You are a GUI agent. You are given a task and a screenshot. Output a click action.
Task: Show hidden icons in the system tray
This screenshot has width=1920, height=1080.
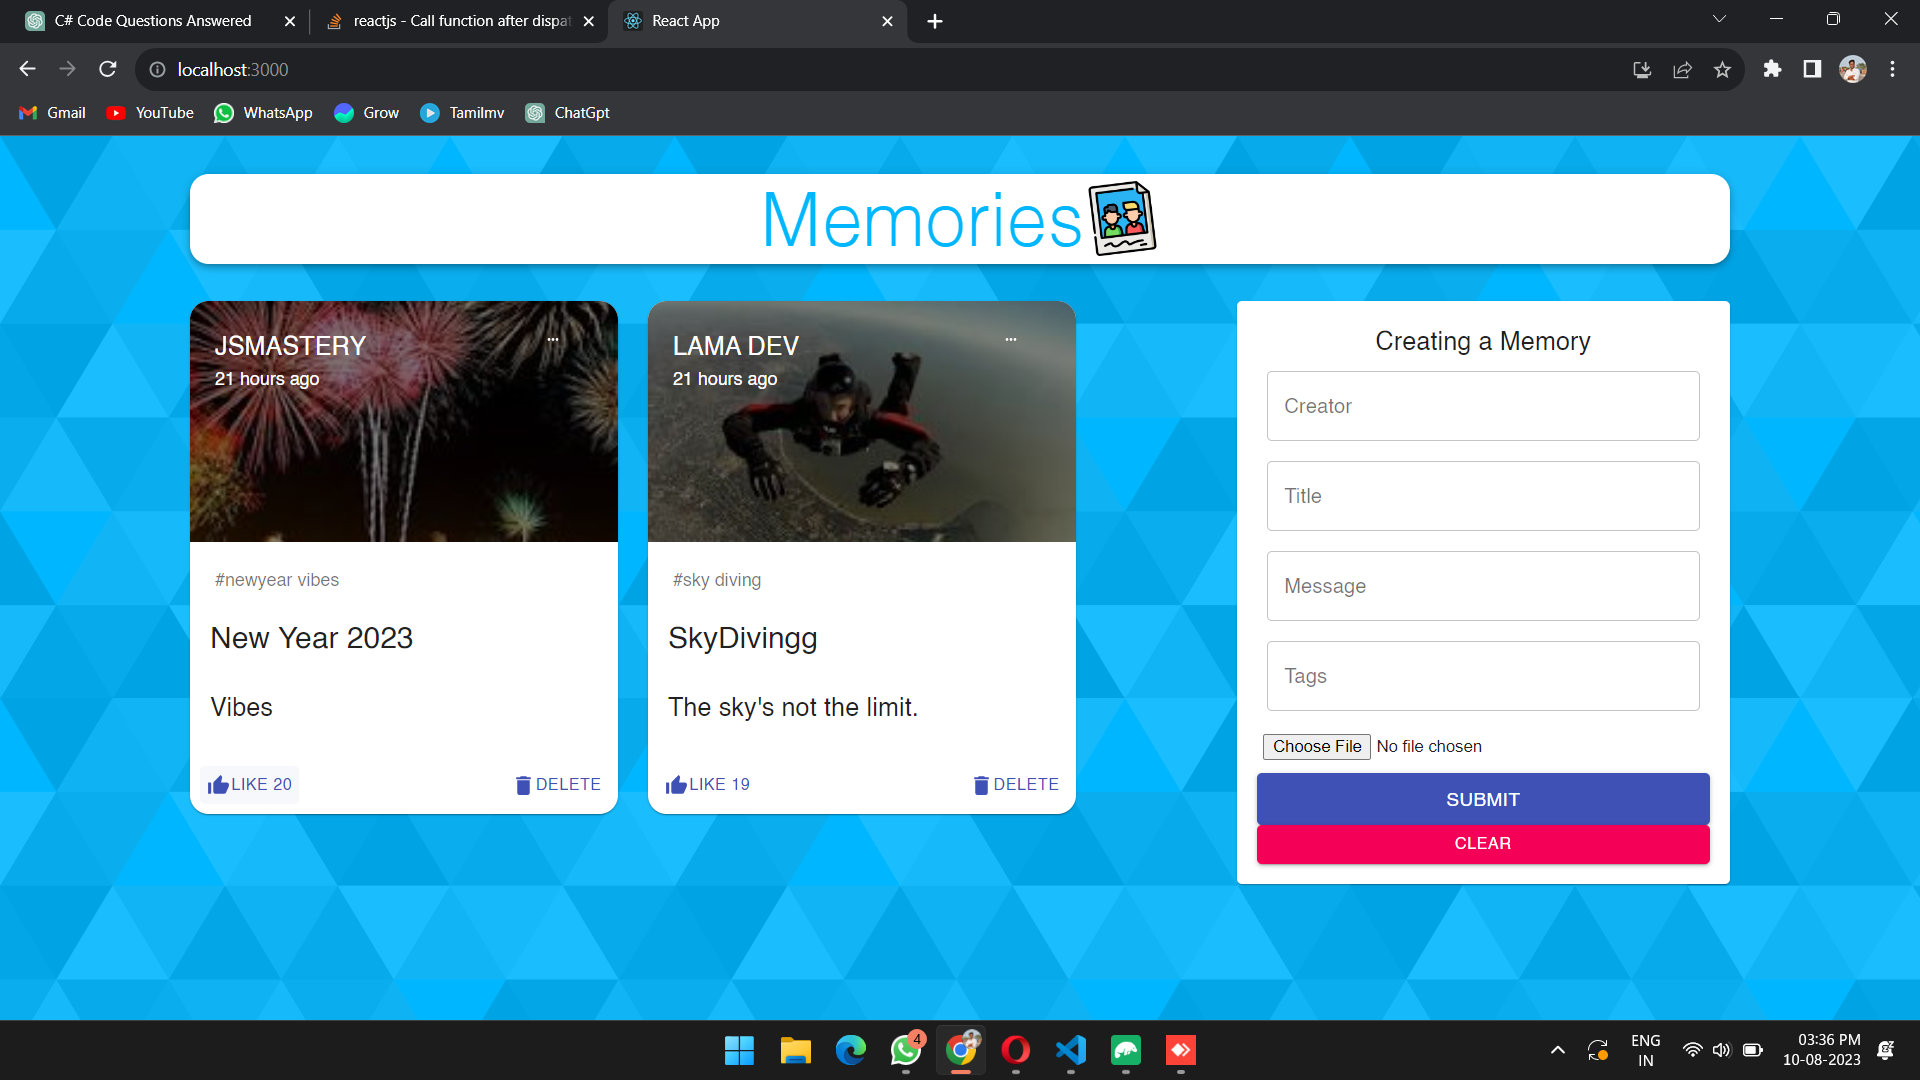tap(1557, 1050)
